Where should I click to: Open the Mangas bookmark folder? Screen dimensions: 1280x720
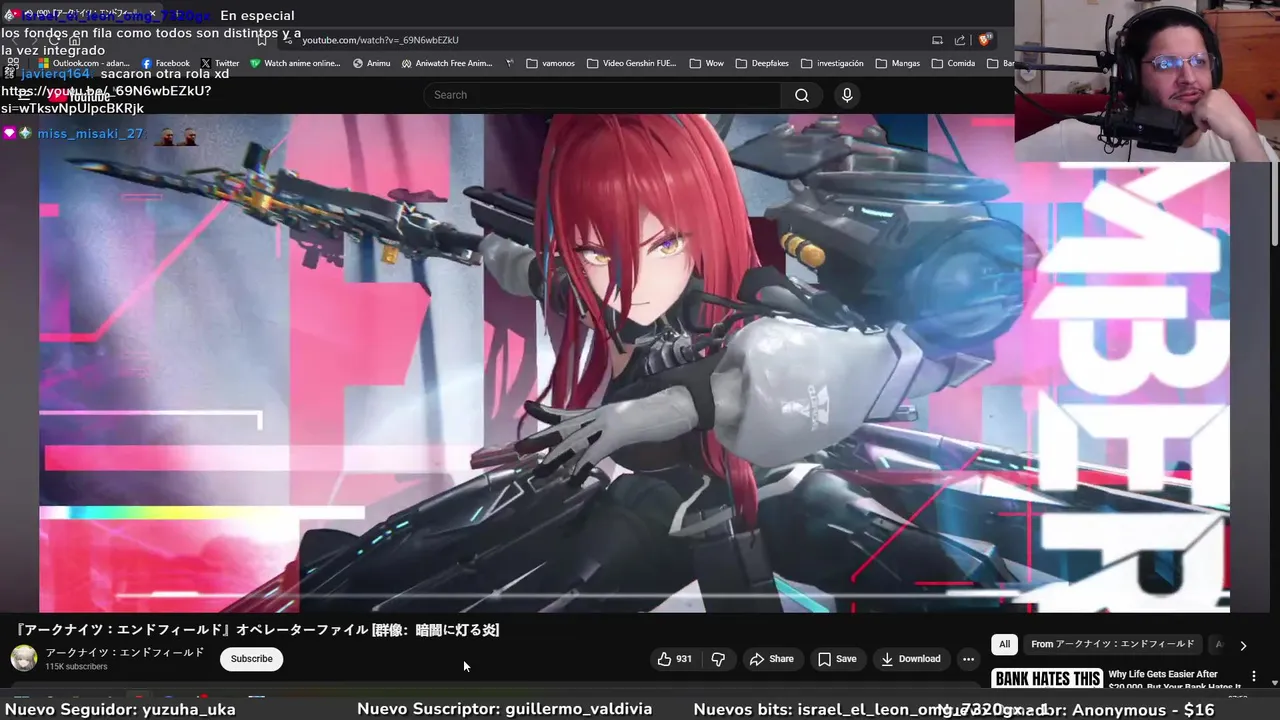(x=898, y=63)
